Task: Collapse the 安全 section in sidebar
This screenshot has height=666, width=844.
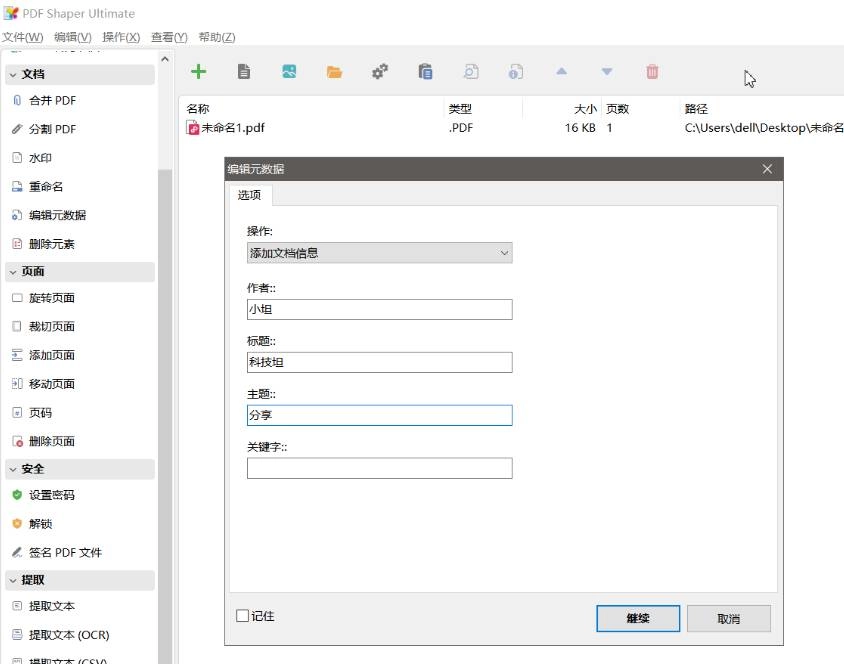Action: [13, 469]
